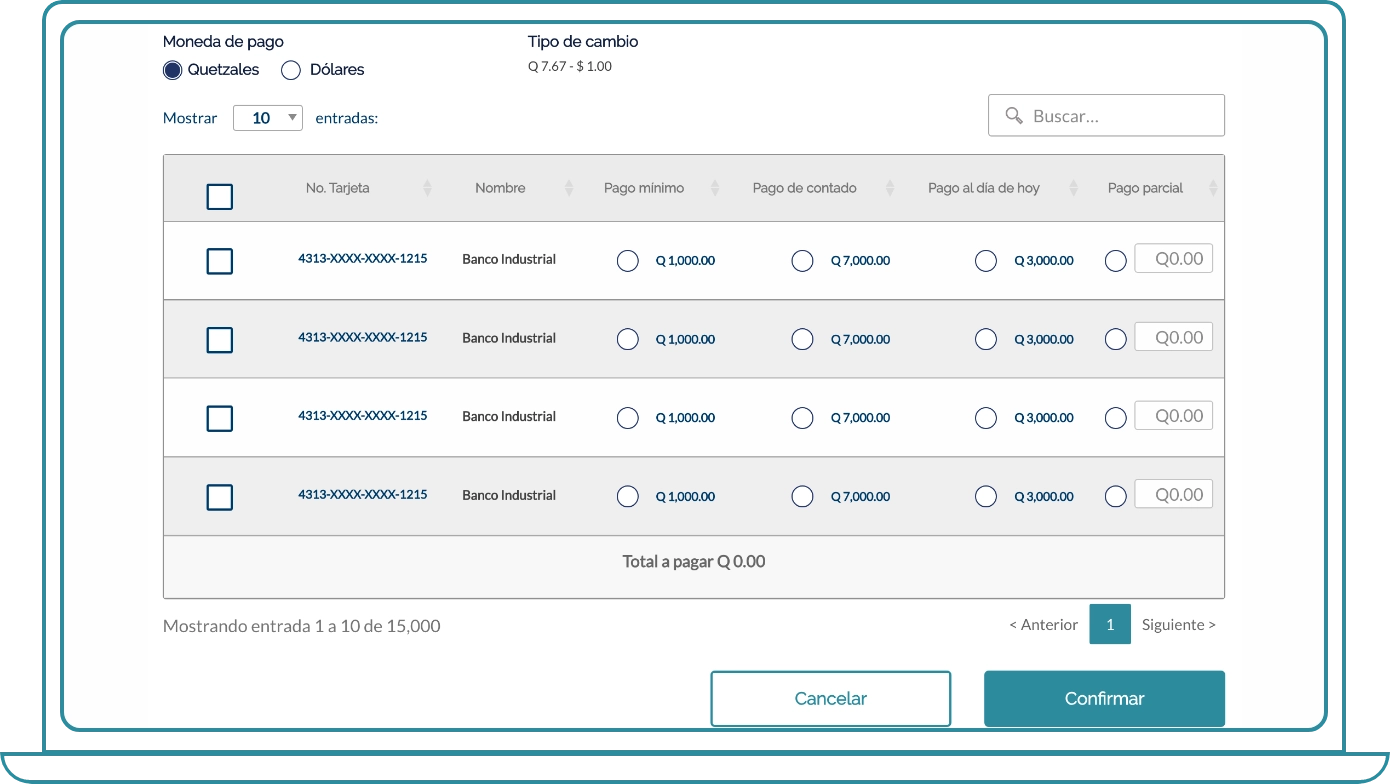The height and width of the screenshot is (784, 1390).
Task: Click the magnifying glass search icon
Action: coord(1014,116)
